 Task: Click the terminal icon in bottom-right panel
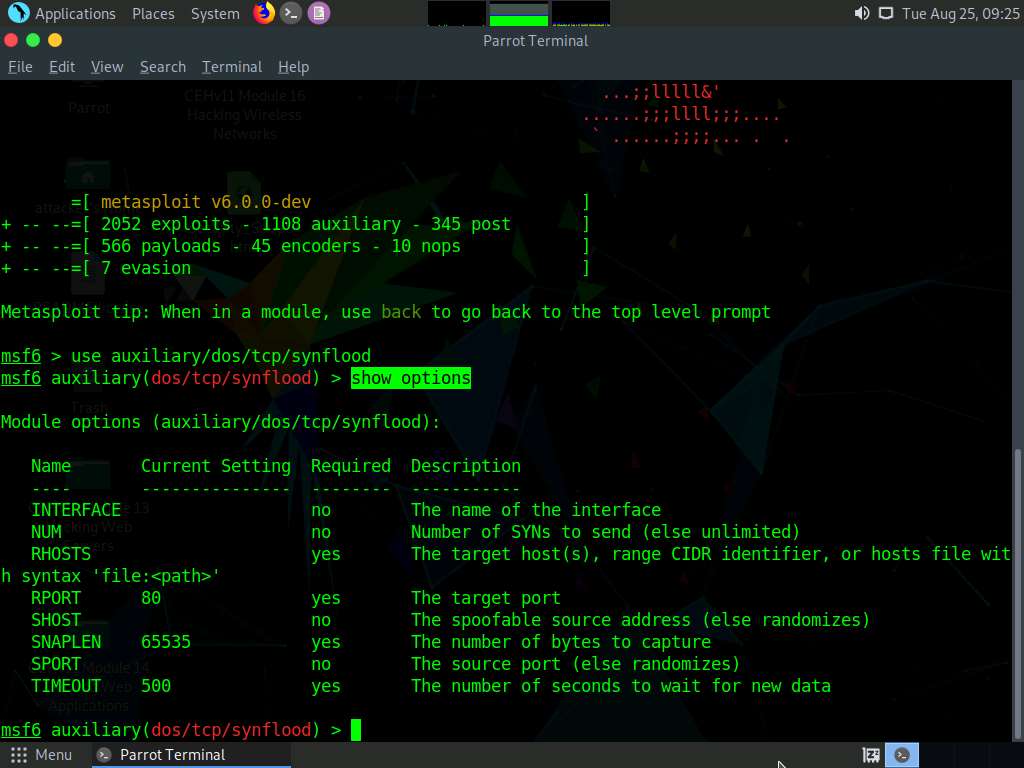tap(902, 756)
